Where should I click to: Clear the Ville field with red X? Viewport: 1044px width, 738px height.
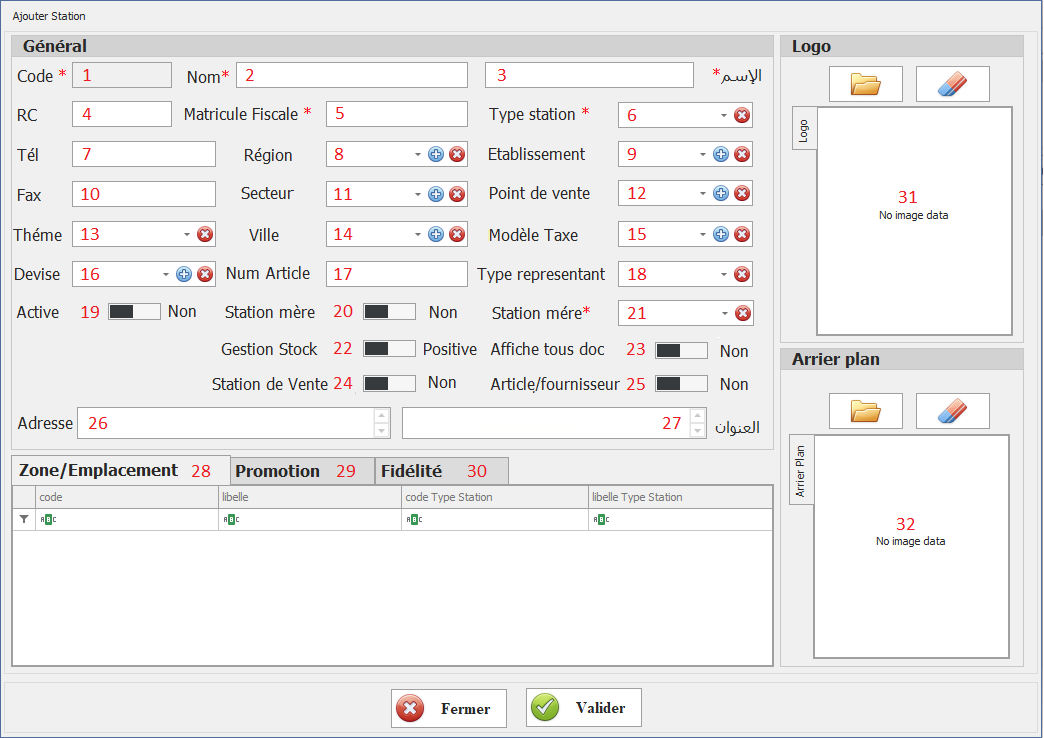point(457,234)
